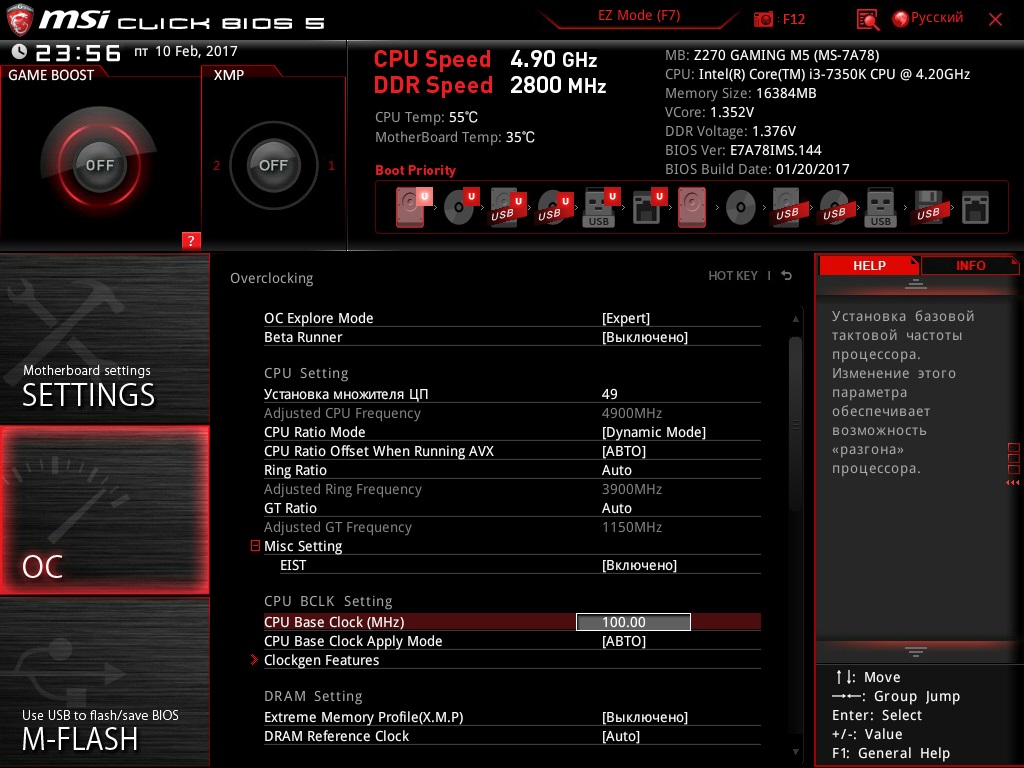
Task: Collapse the Misc Setting section
Action: pos(255,545)
